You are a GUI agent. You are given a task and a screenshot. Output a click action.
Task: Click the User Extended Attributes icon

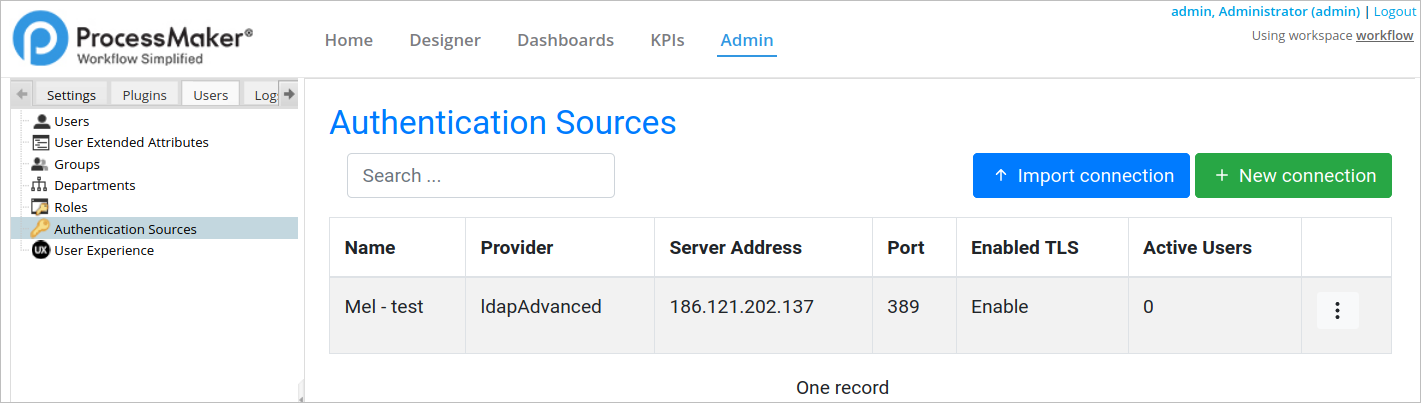point(41,142)
